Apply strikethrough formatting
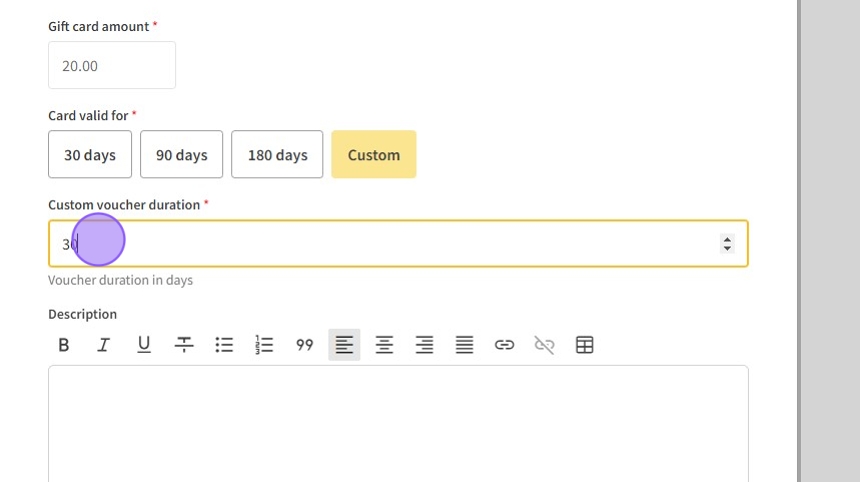 (x=184, y=345)
